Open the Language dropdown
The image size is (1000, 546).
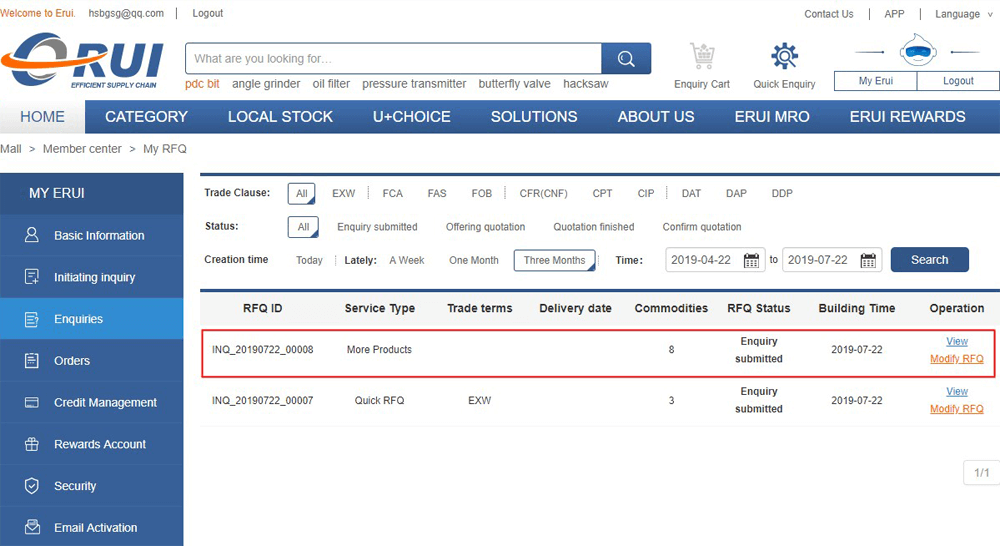point(963,14)
